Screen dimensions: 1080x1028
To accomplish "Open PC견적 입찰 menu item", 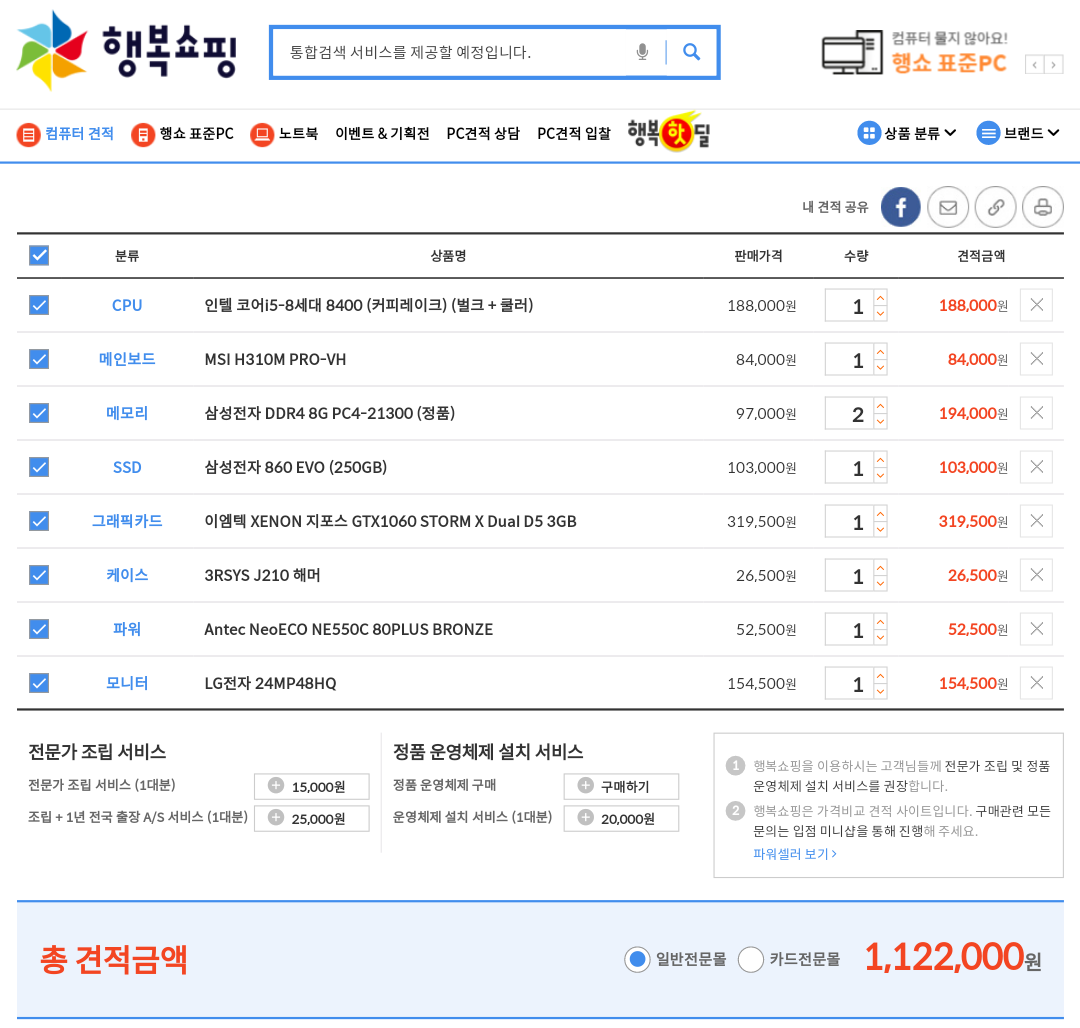I will pos(574,134).
